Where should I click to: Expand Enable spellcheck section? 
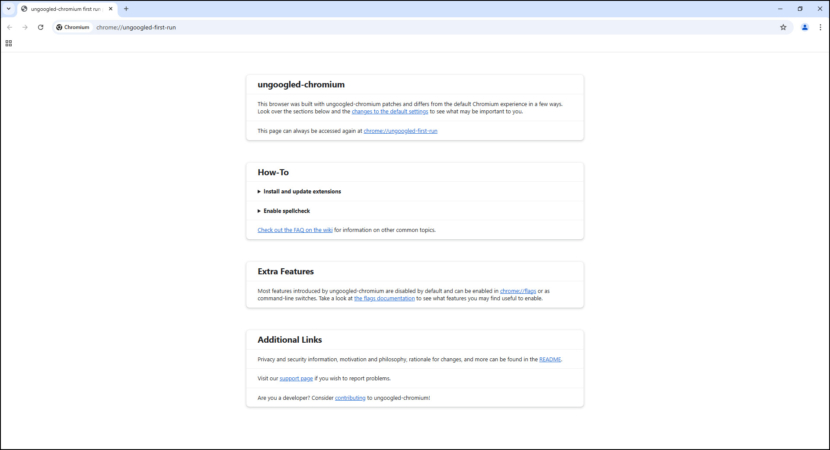[284, 211]
